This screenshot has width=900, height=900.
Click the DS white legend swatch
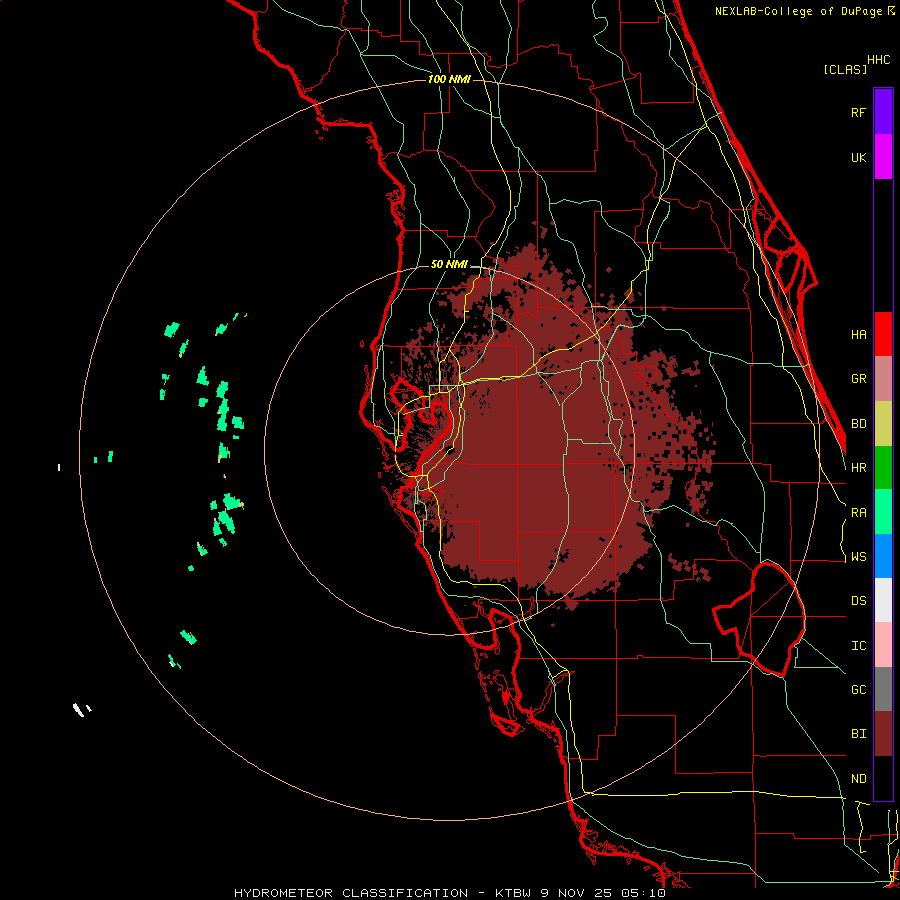883,600
